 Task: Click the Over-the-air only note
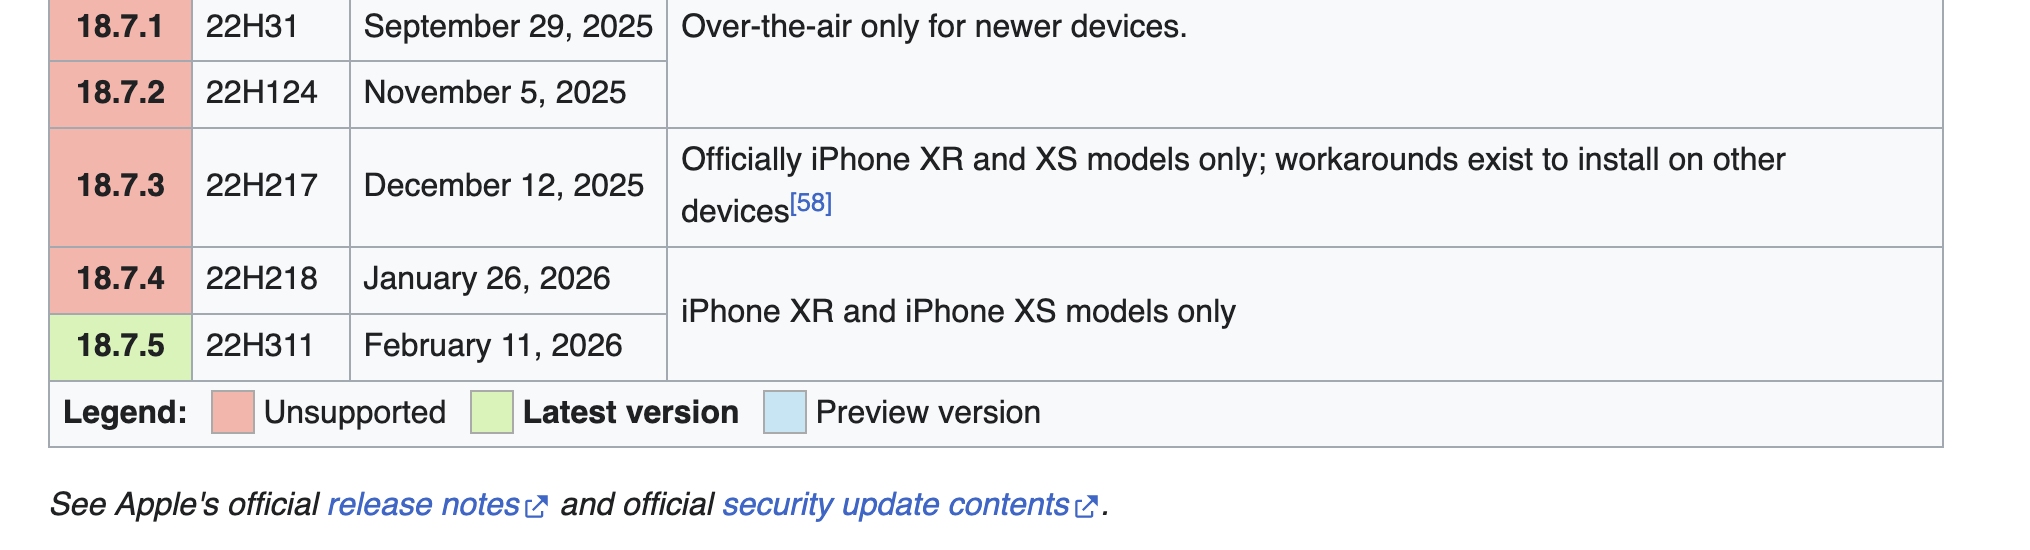934,27
